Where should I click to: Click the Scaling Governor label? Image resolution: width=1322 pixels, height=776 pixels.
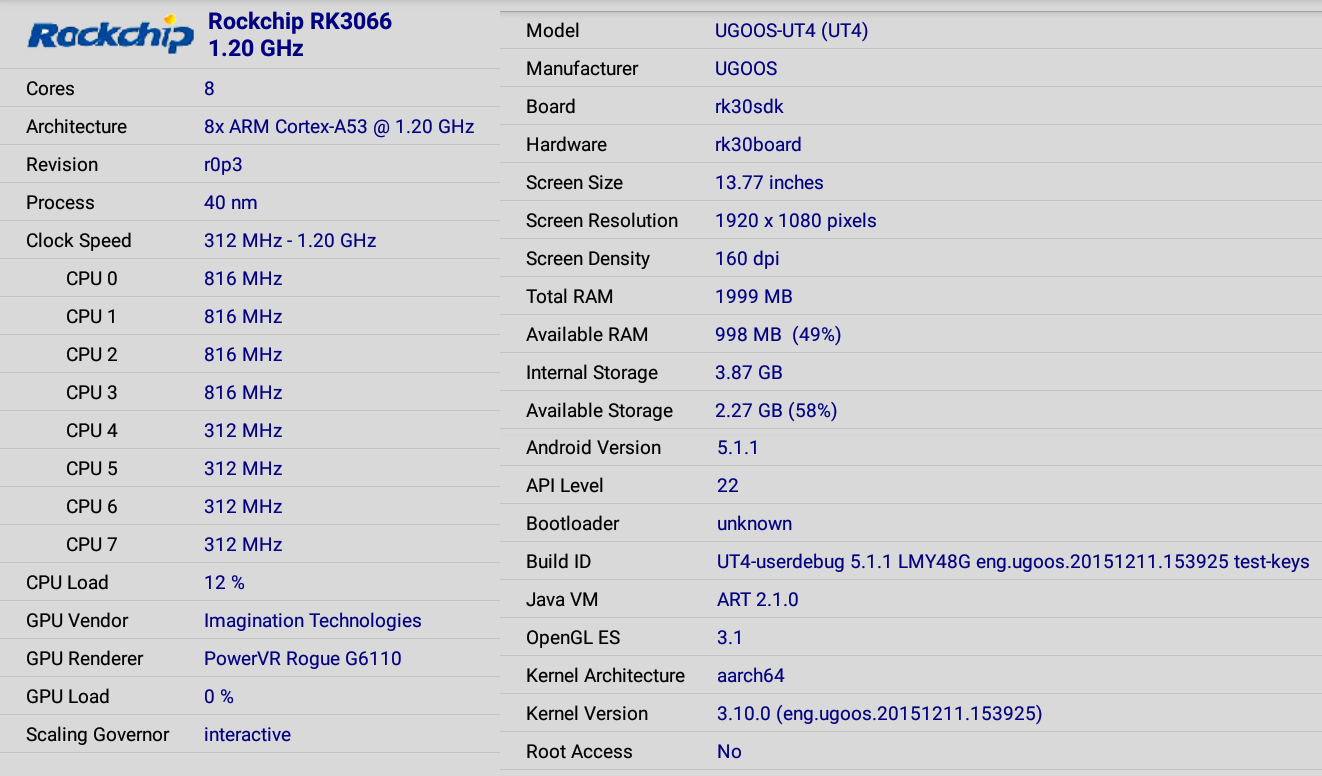[x=98, y=734]
